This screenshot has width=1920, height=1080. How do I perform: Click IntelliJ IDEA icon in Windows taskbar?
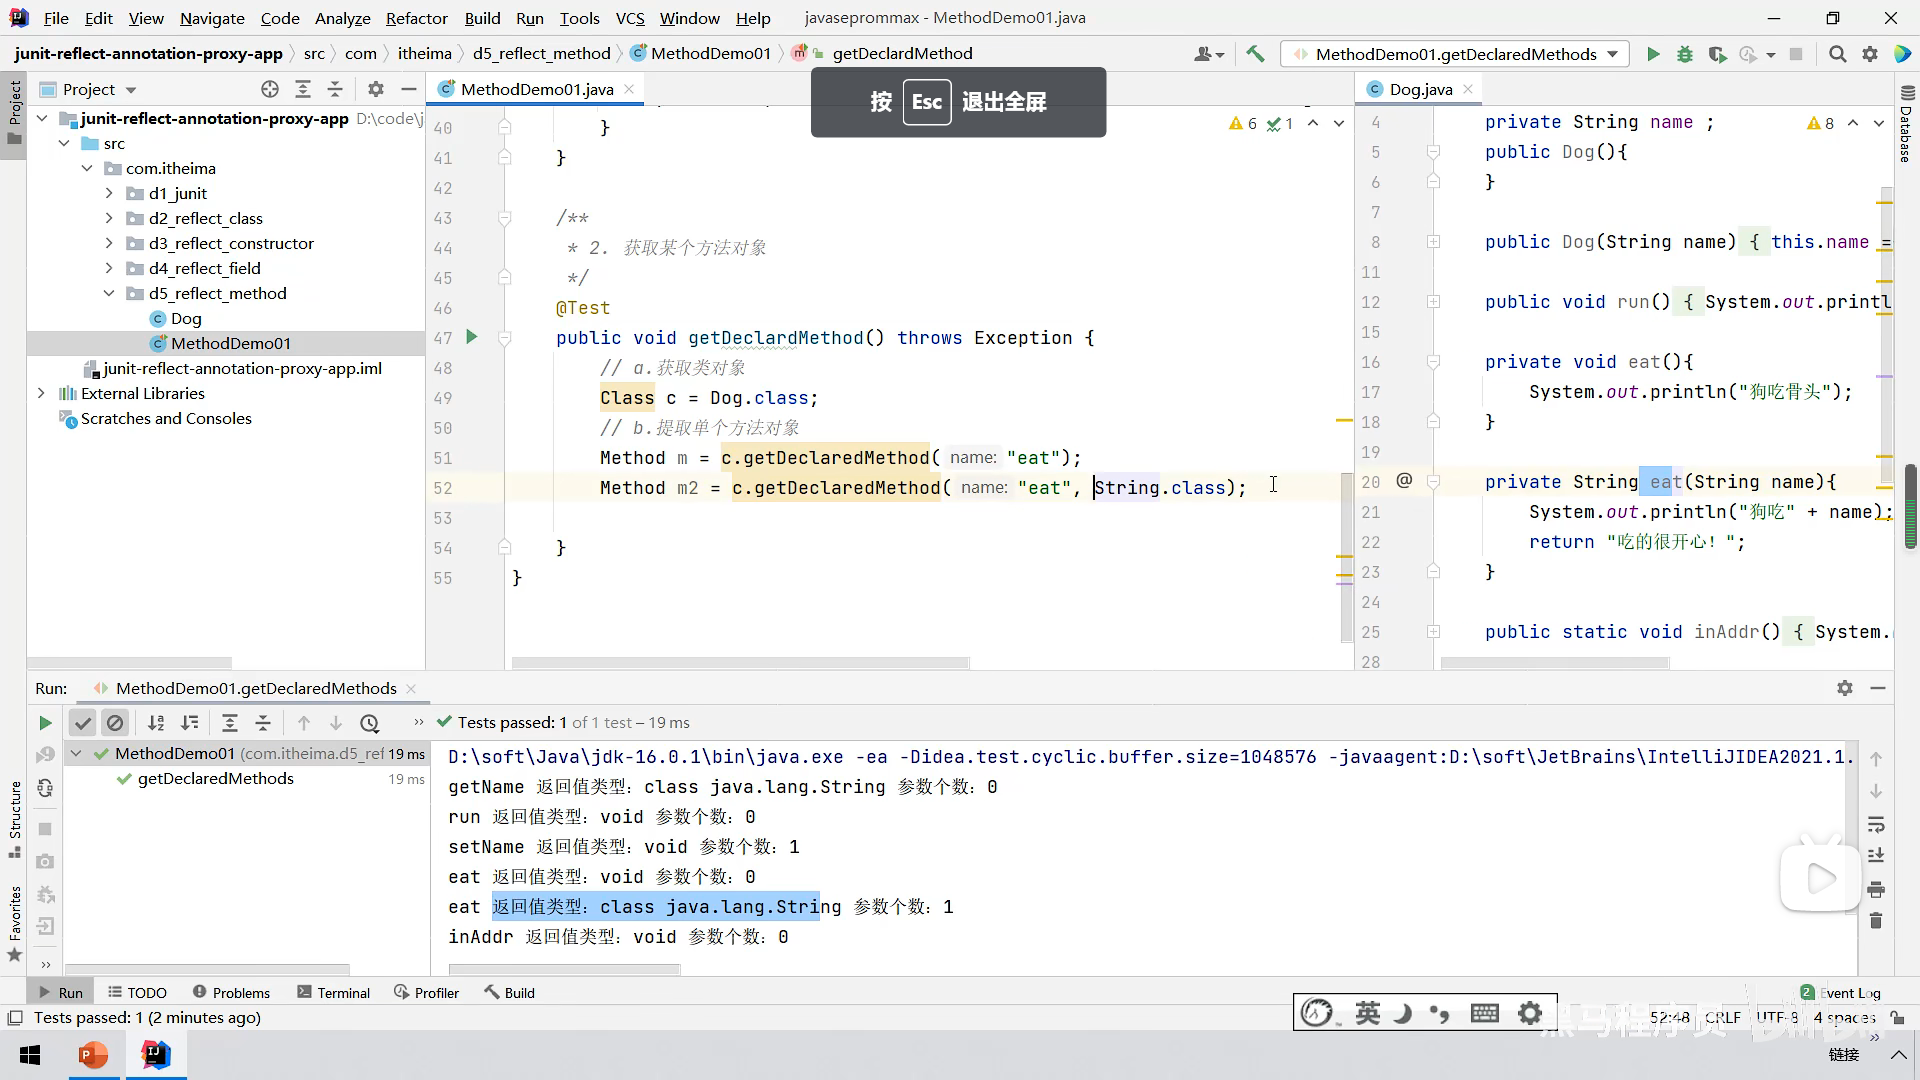[x=156, y=1055]
